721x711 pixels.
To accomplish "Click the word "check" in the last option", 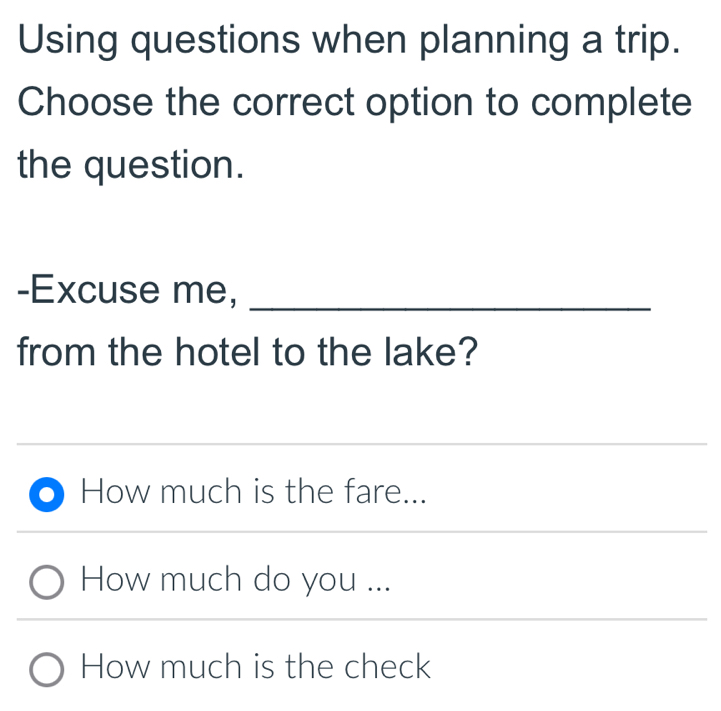I will 387,666.
